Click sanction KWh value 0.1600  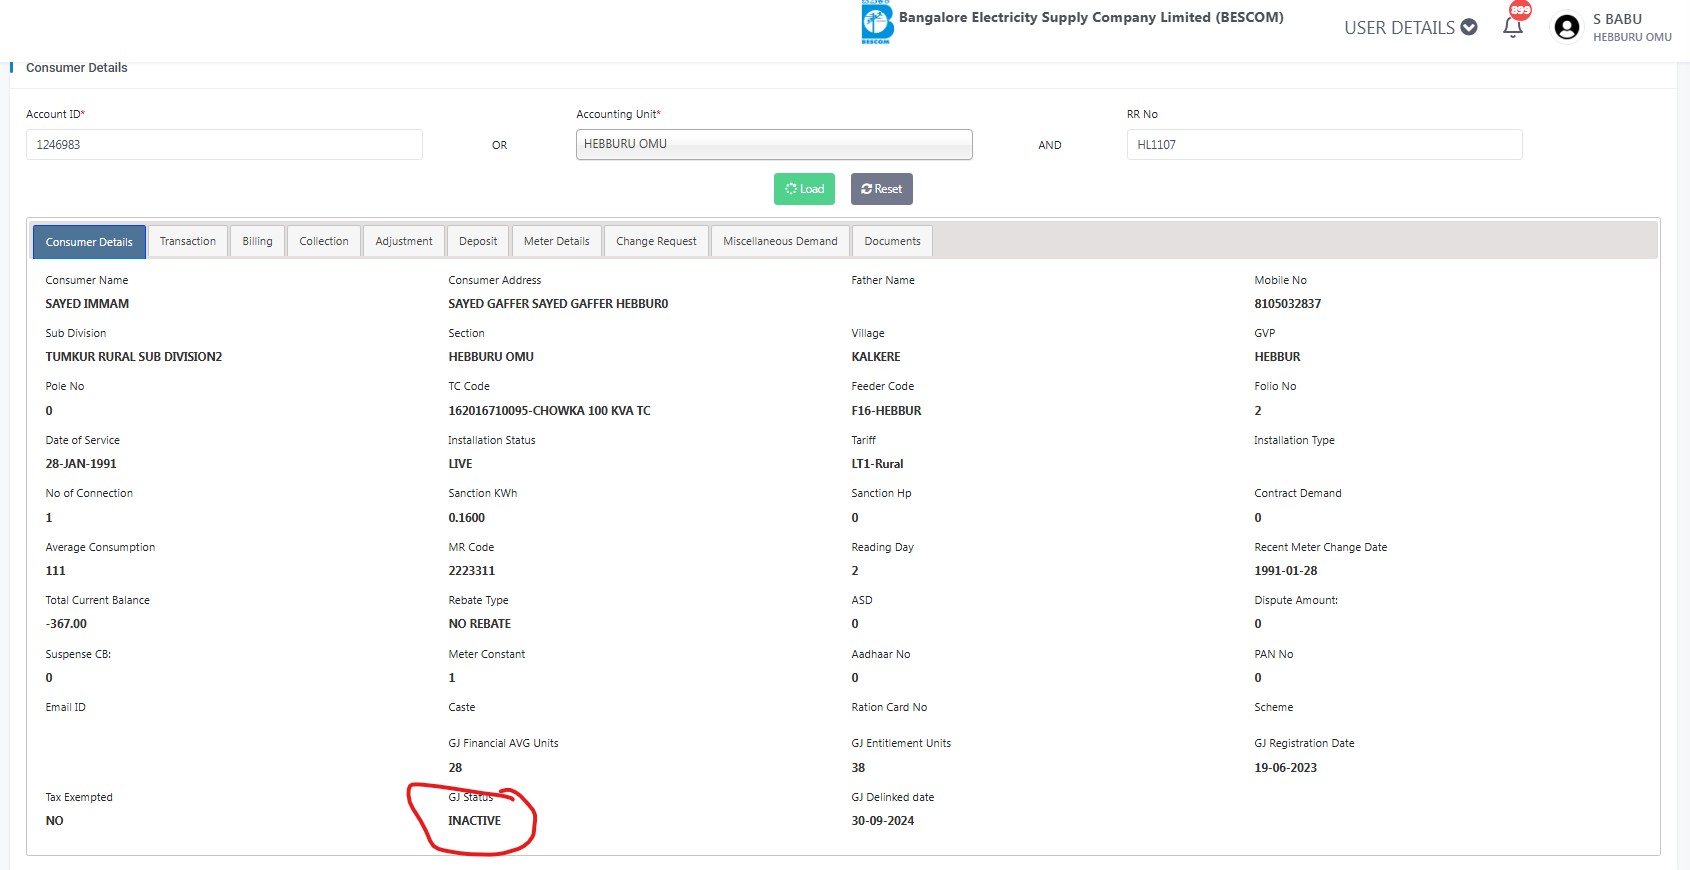pos(466,518)
